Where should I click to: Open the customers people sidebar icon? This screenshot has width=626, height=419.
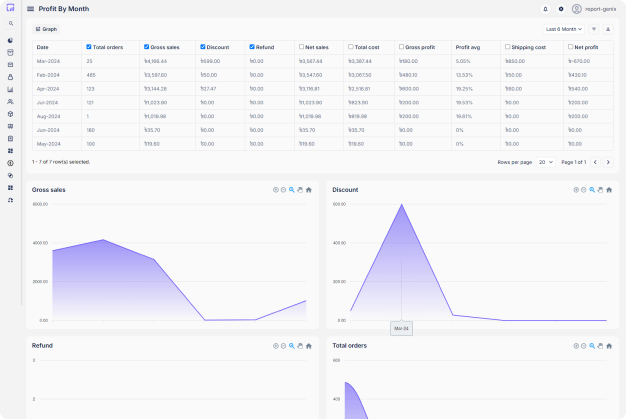pyautogui.click(x=10, y=102)
